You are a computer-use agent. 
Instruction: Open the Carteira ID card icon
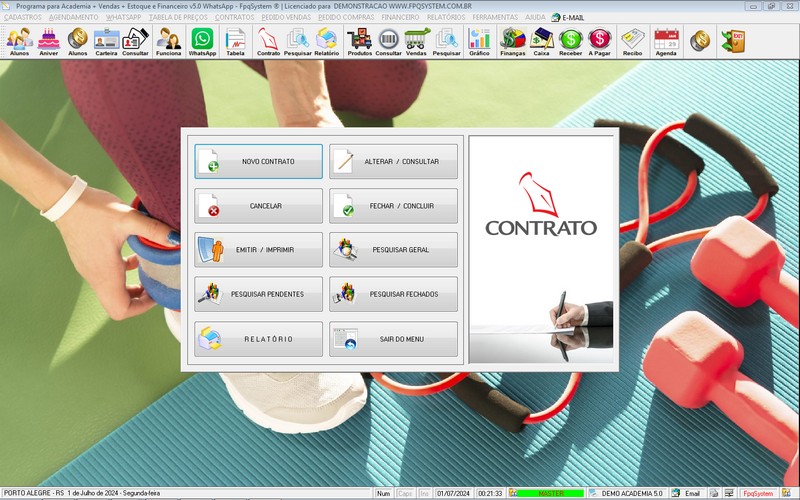(x=106, y=41)
